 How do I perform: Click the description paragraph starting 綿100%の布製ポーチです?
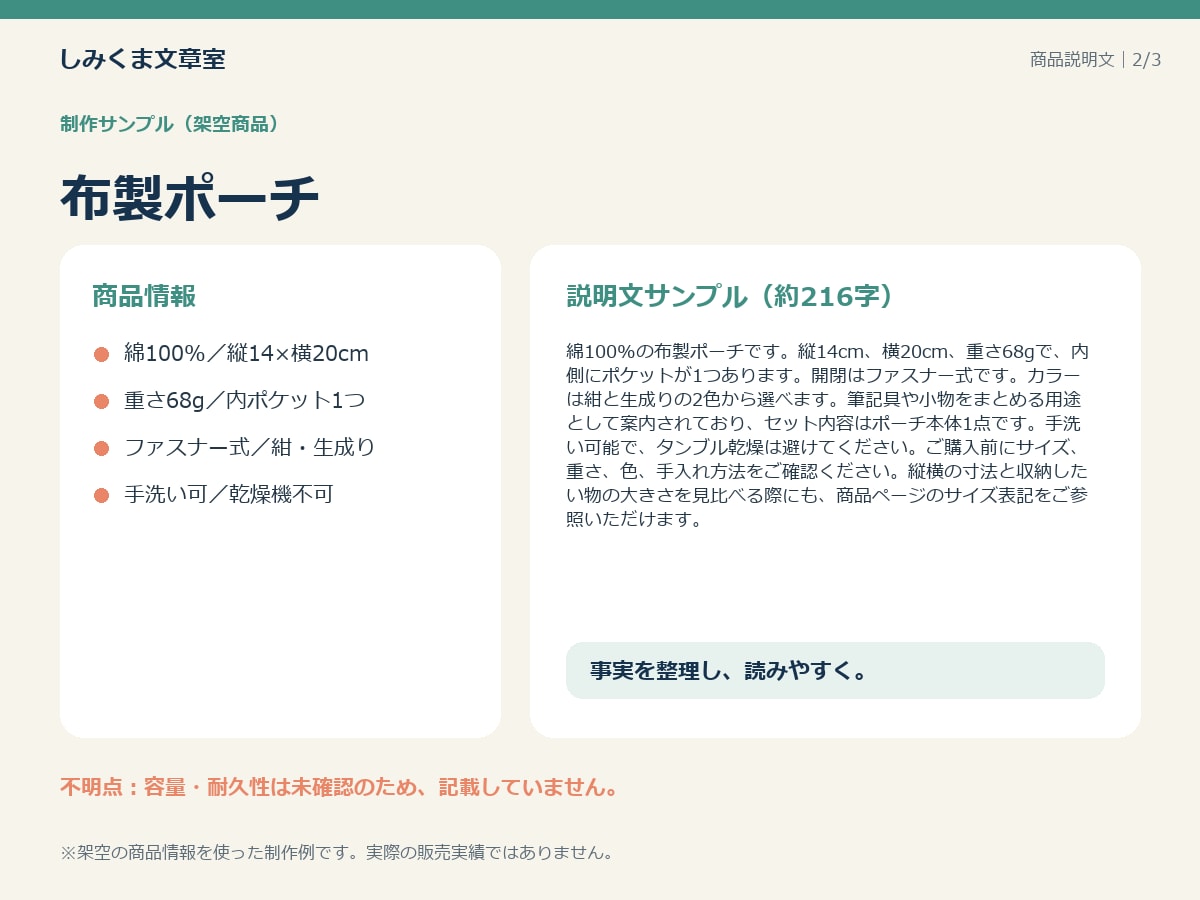[829, 436]
